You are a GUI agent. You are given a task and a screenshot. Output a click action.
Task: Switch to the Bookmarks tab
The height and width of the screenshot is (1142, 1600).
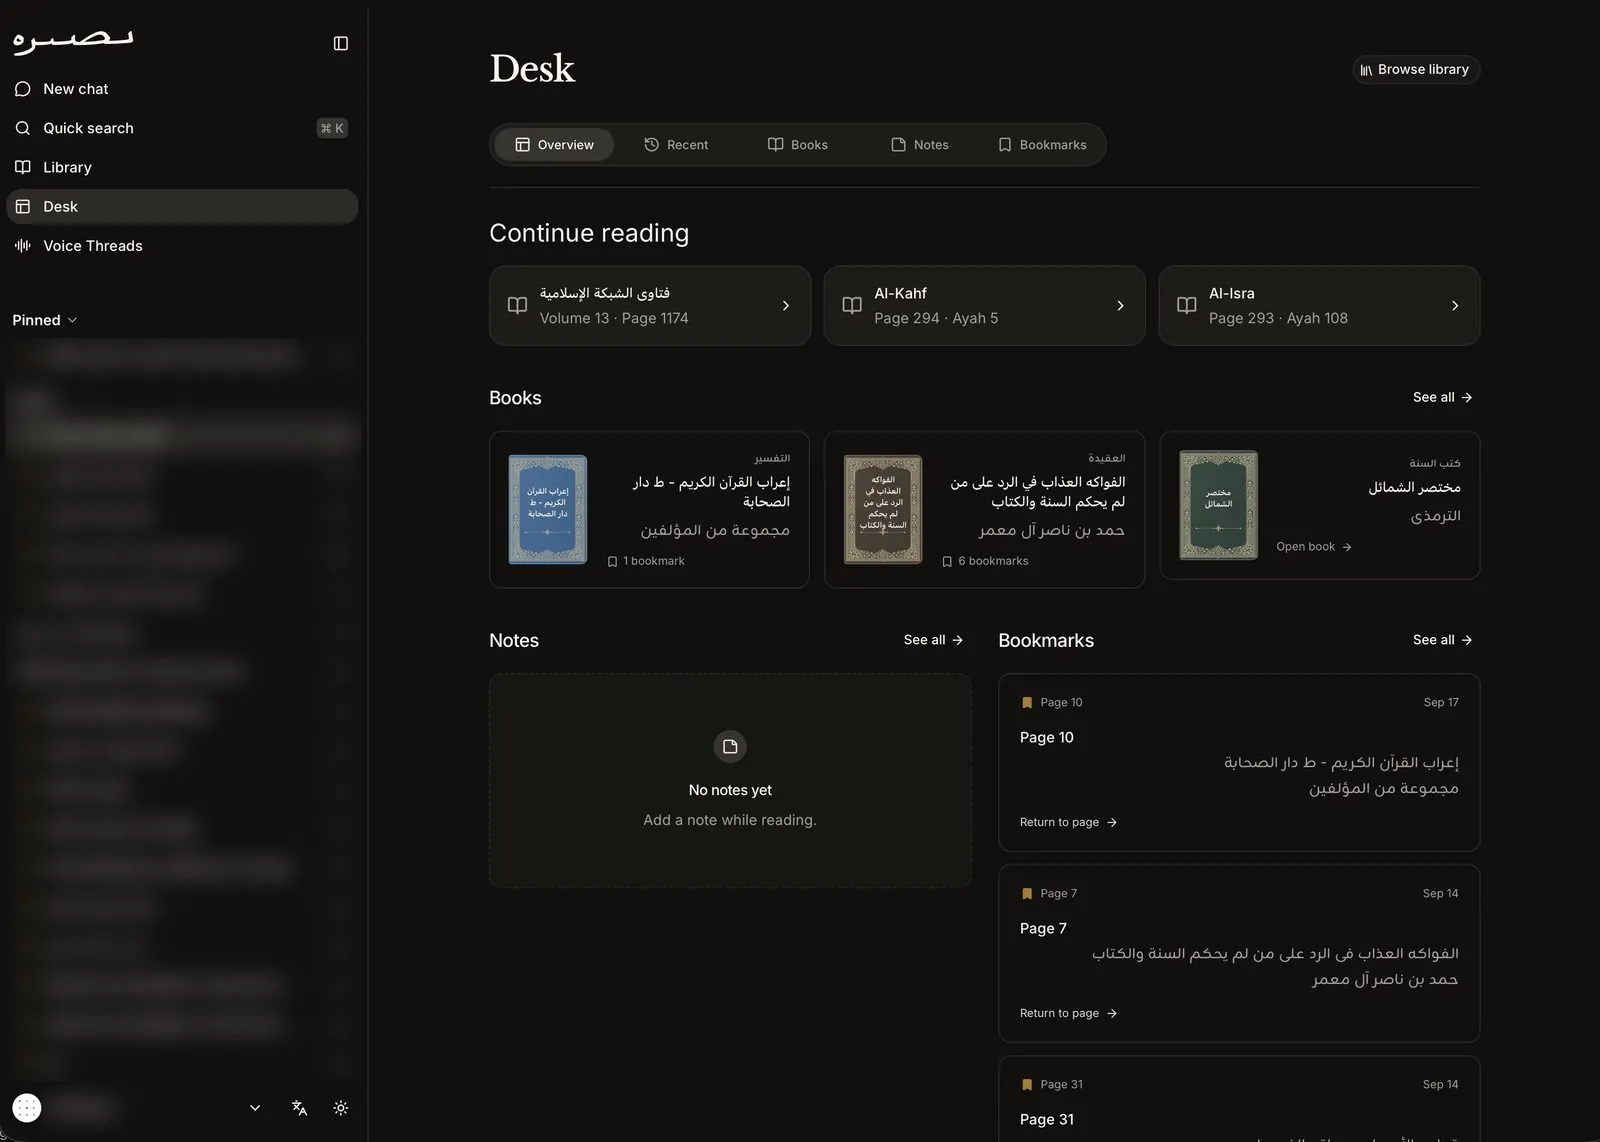point(1042,145)
